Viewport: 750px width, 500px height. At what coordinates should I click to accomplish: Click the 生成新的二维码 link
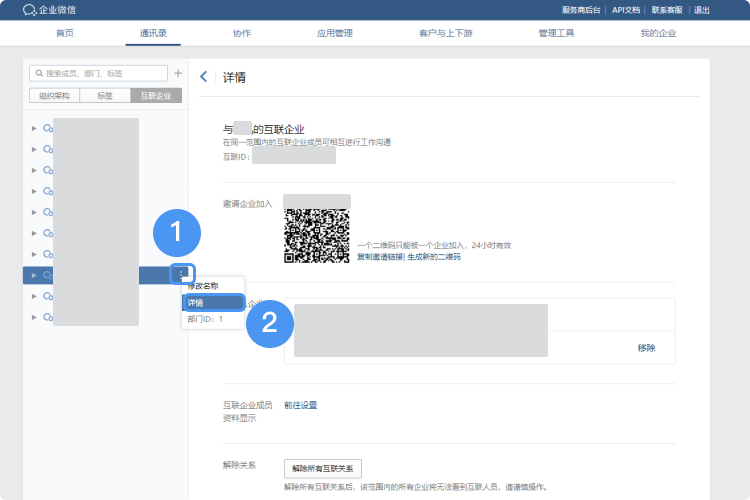(434, 257)
